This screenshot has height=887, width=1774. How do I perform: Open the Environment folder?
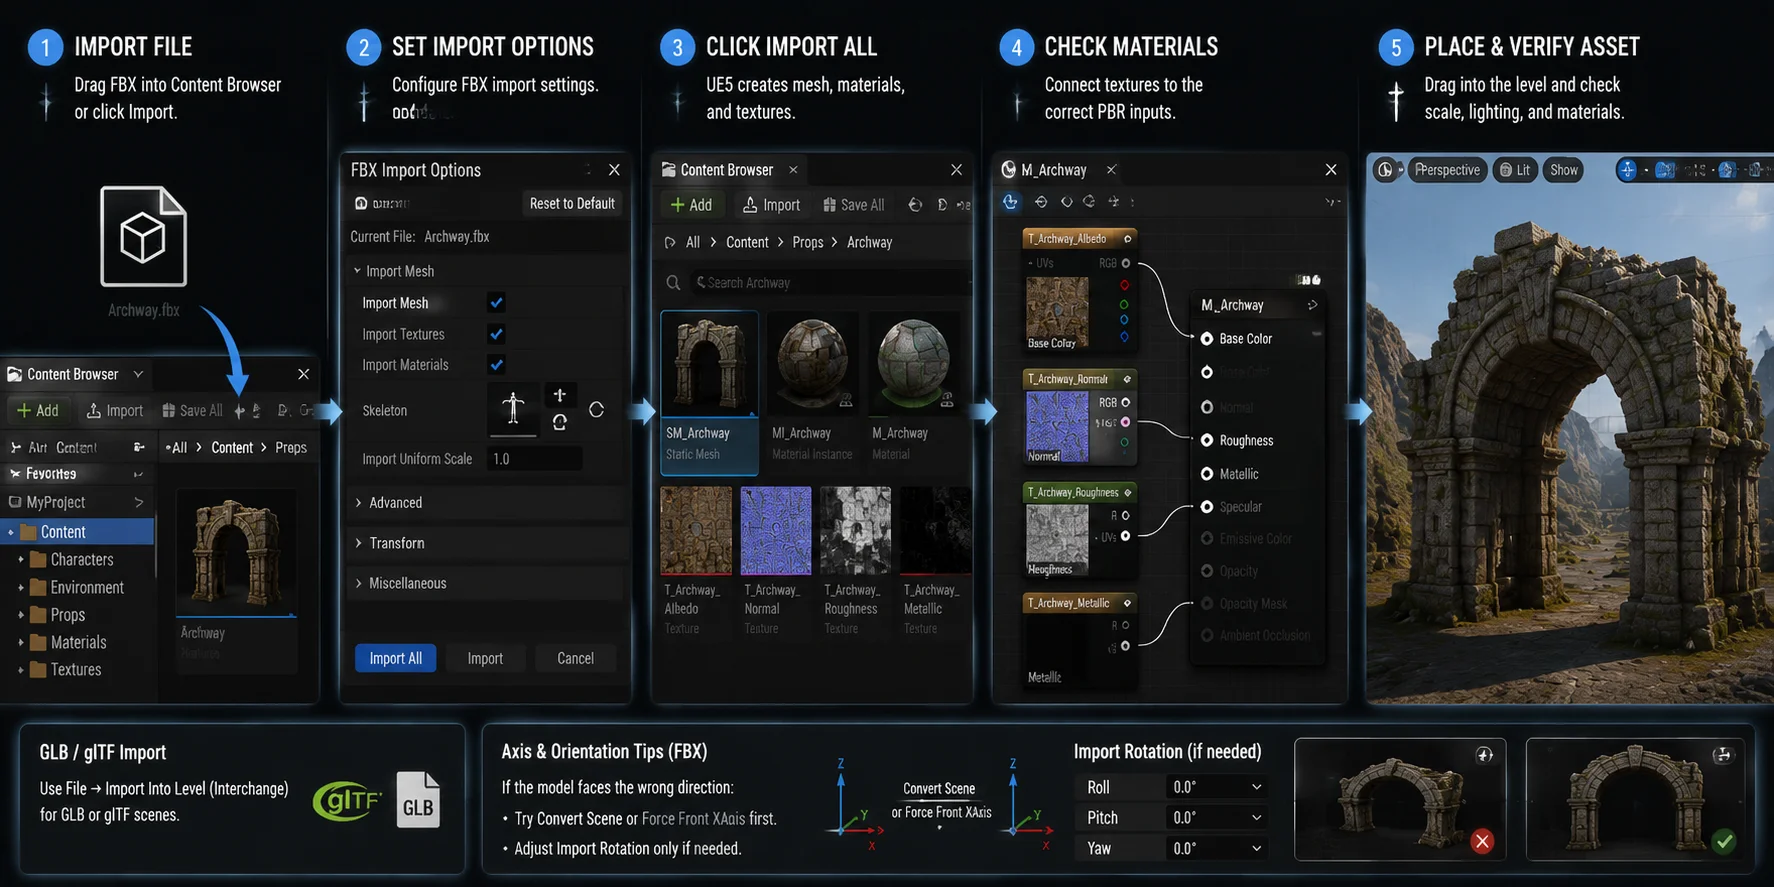(76, 588)
